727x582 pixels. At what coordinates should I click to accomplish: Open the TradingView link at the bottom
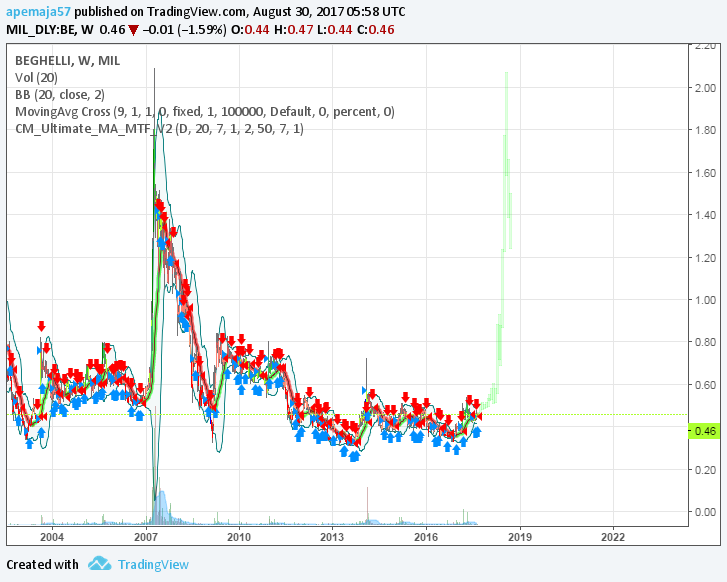[x=153, y=564]
